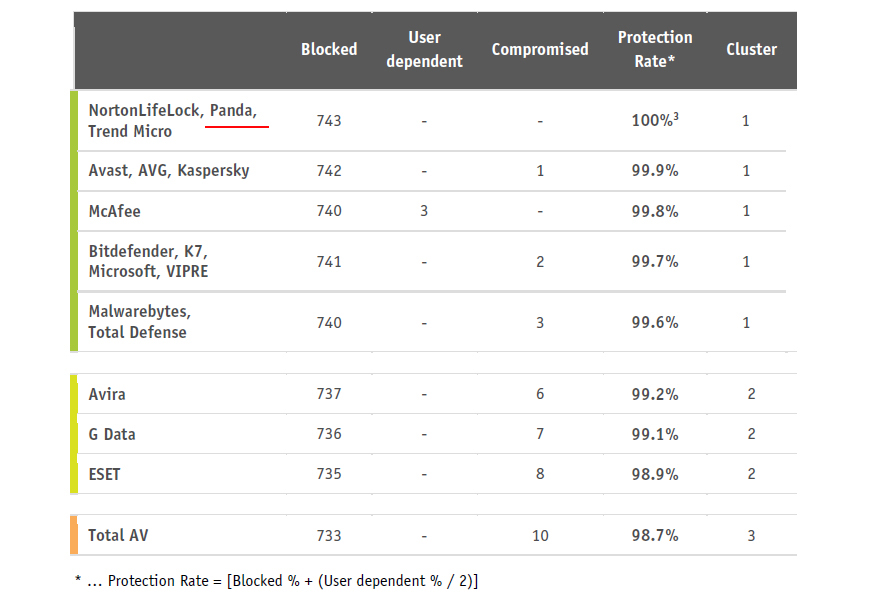Click the yellow cluster 2 color bar
This screenshot has height=598, width=879.
pyautogui.click(x=74, y=434)
